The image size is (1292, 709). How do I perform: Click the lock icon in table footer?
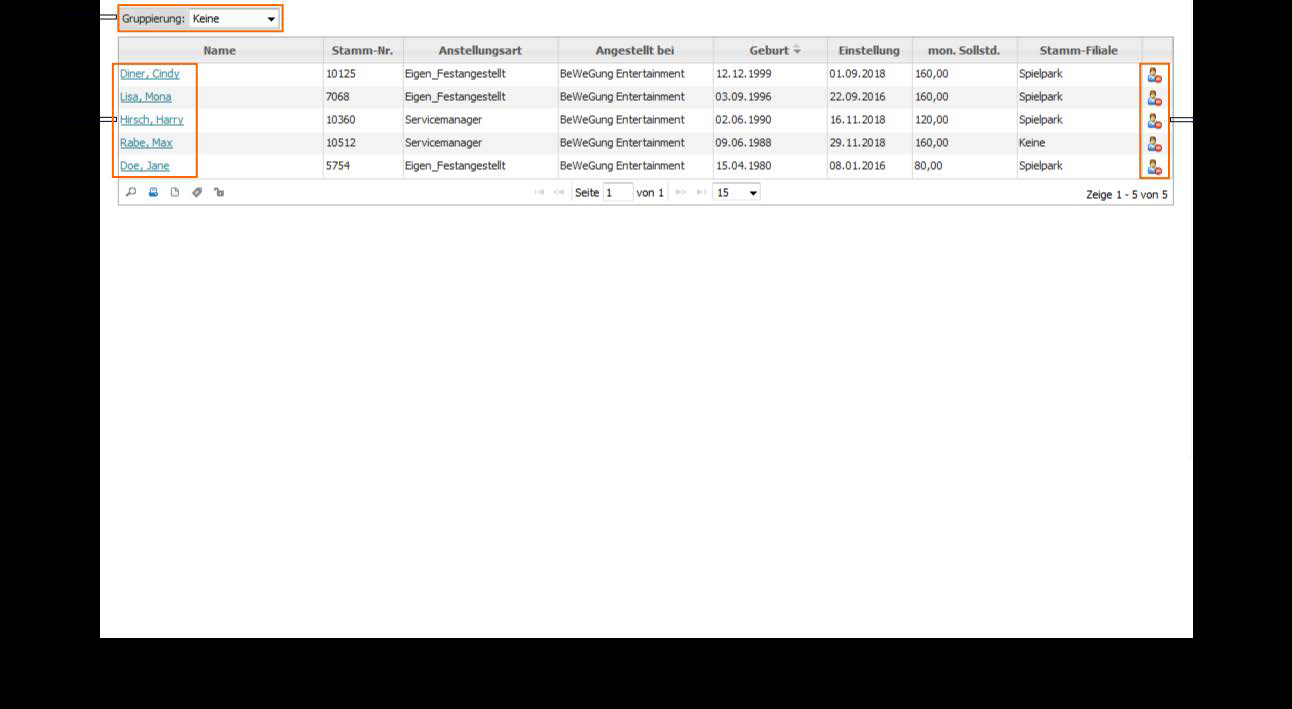point(219,192)
